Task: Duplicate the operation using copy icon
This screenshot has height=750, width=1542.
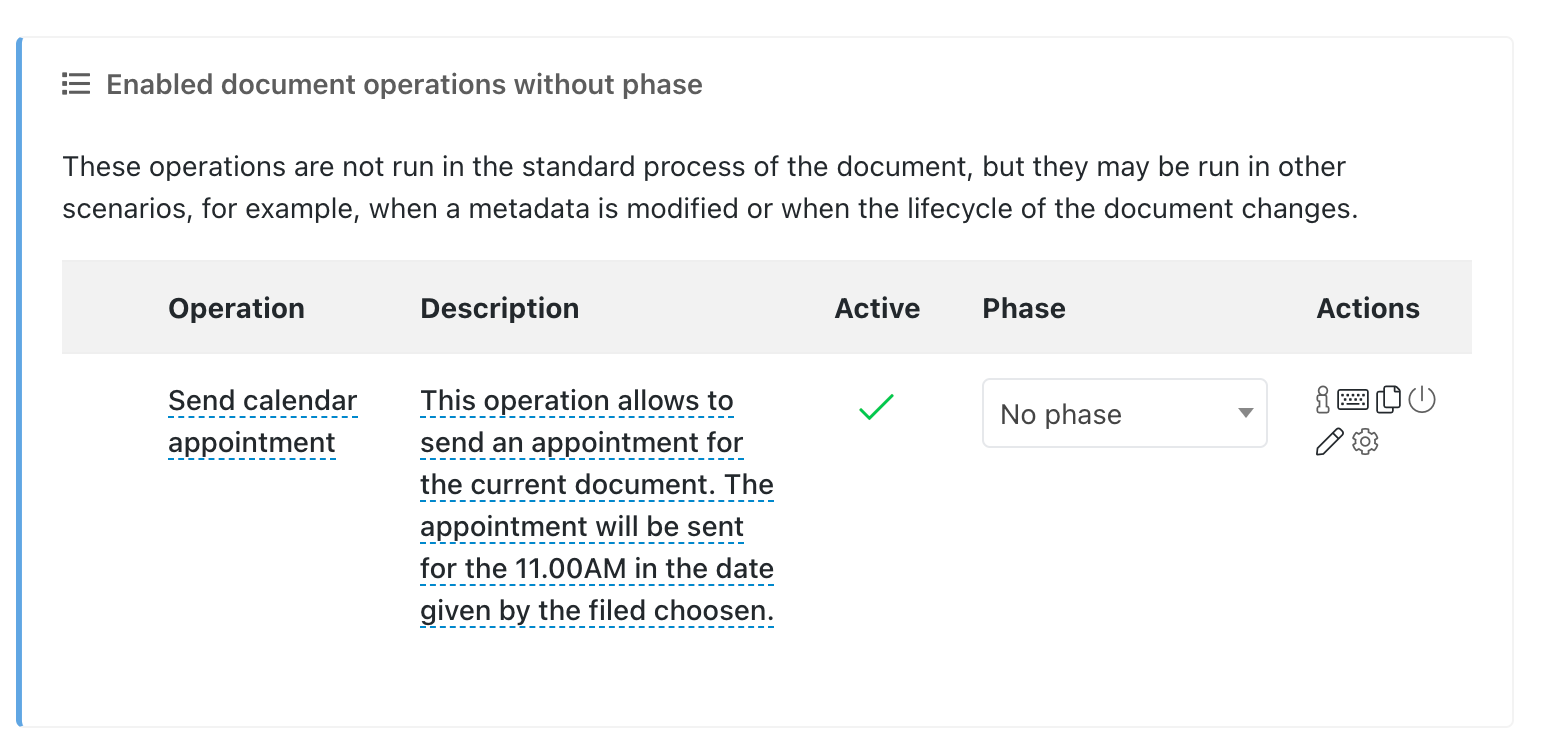Action: pyautogui.click(x=1388, y=400)
